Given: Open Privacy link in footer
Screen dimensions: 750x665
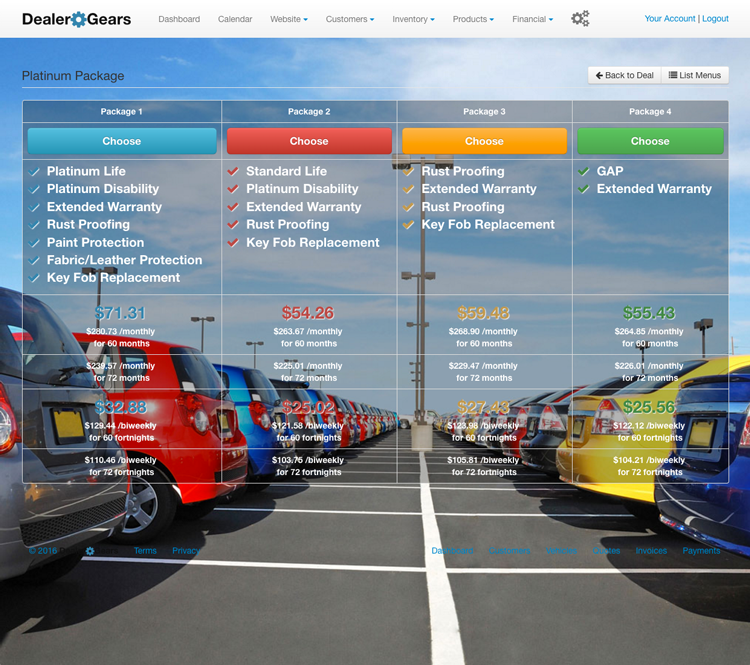Looking at the screenshot, I should click(186, 551).
